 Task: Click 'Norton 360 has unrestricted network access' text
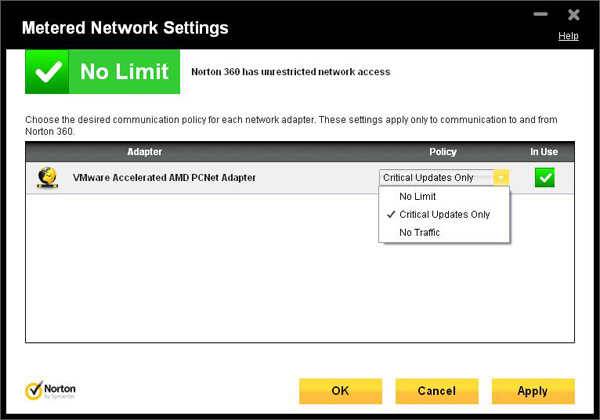[291, 72]
